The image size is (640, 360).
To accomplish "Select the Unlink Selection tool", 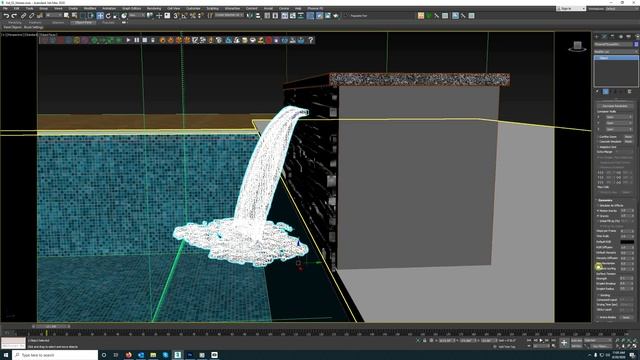I will coord(31,16).
